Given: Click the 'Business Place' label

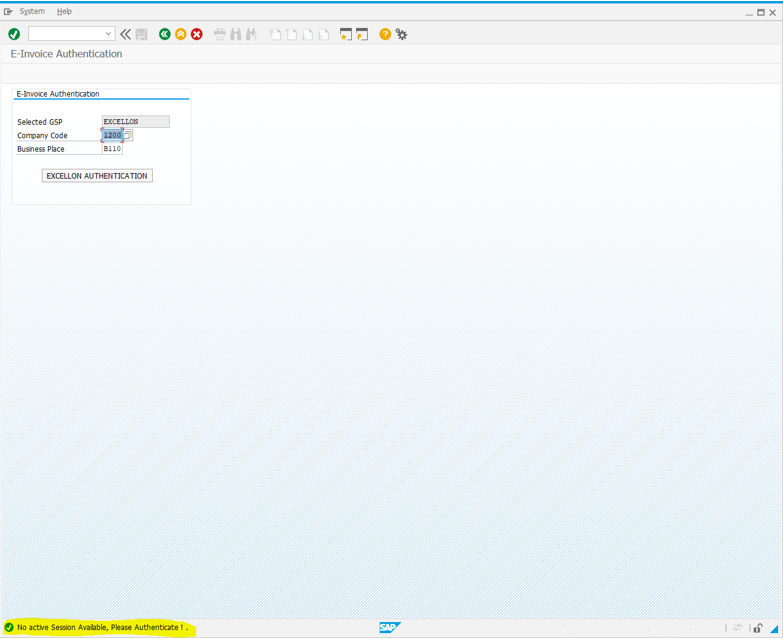Looking at the screenshot, I should coord(40,149).
